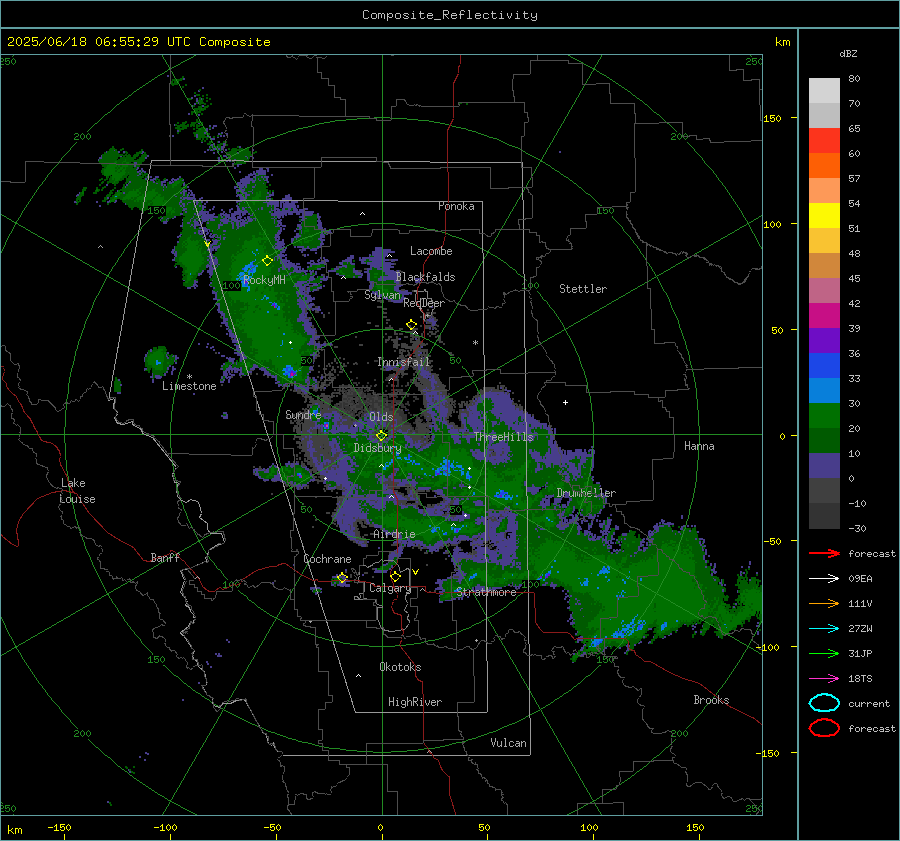Select the magenta 18TS arrow legend icon
Viewport: 900px width, 841px height.
pyautogui.click(x=824, y=679)
